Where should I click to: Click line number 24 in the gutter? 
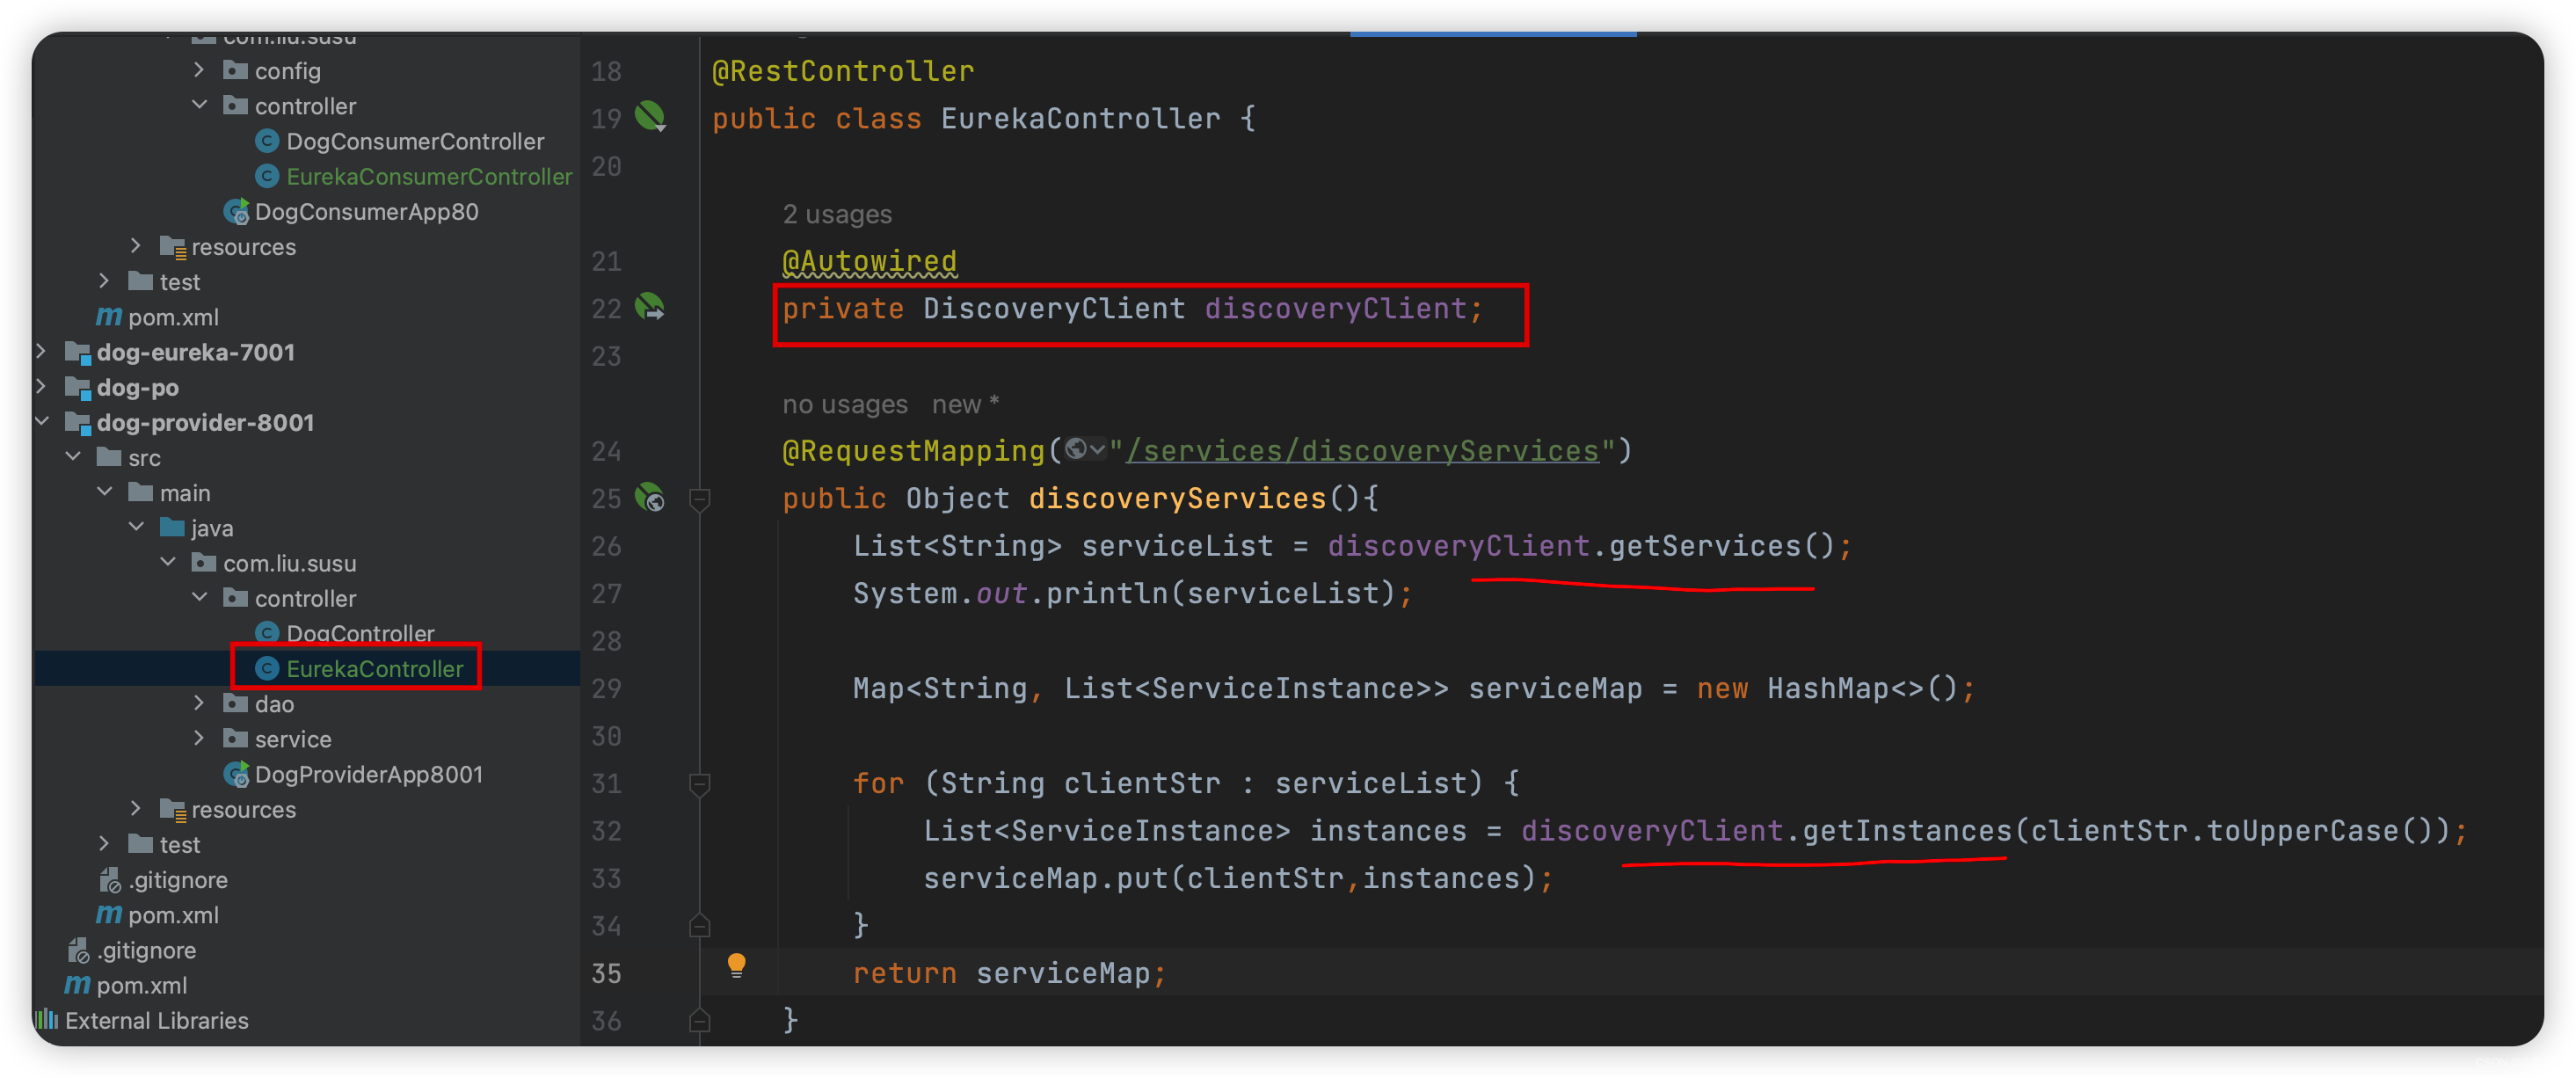606,451
